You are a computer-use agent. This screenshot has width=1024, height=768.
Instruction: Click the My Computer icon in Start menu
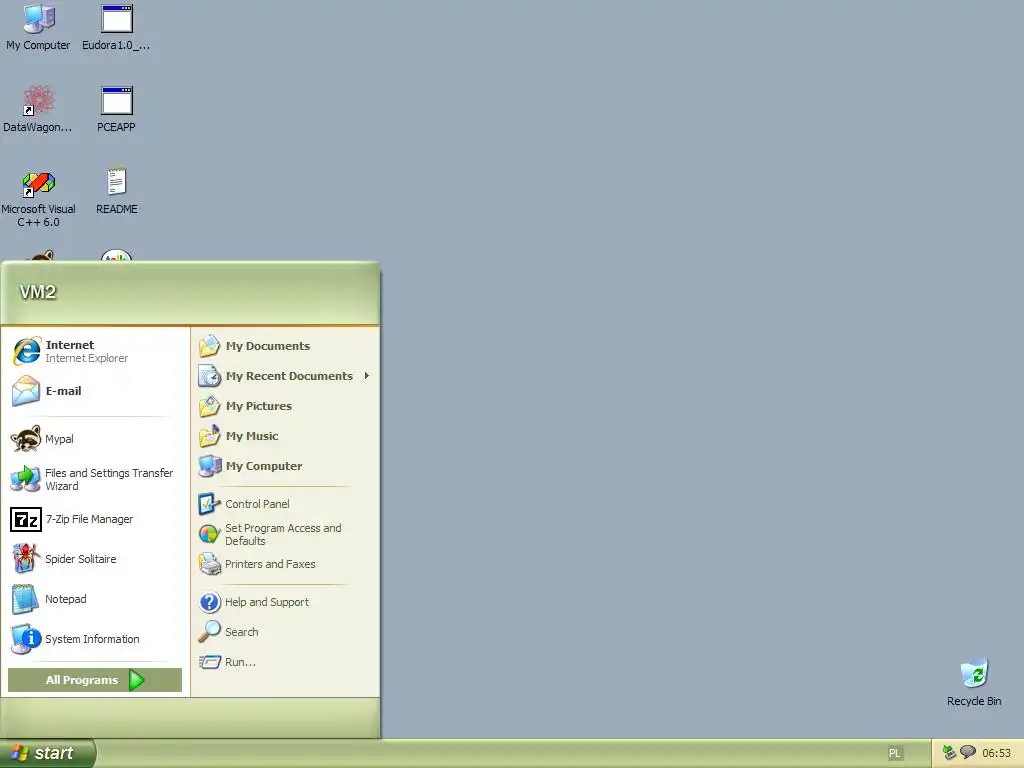(x=210, y=466)
